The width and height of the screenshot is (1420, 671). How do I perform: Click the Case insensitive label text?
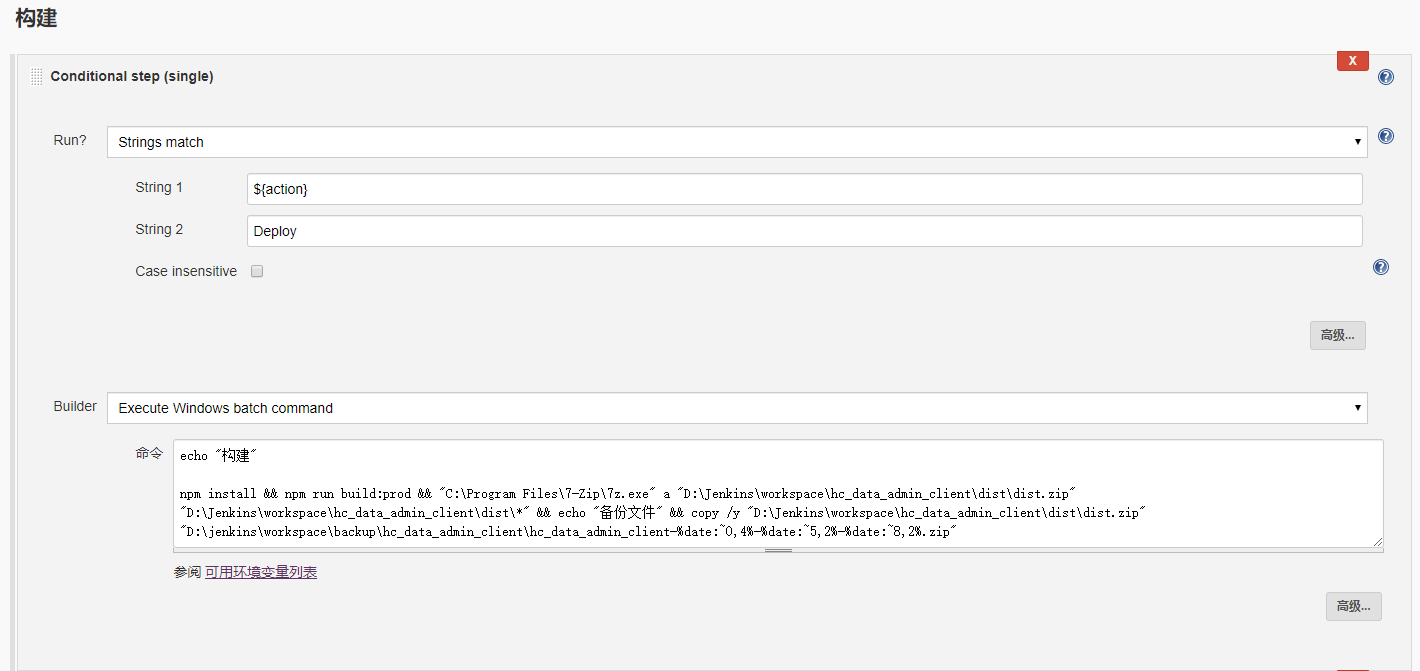pos(186,271)
